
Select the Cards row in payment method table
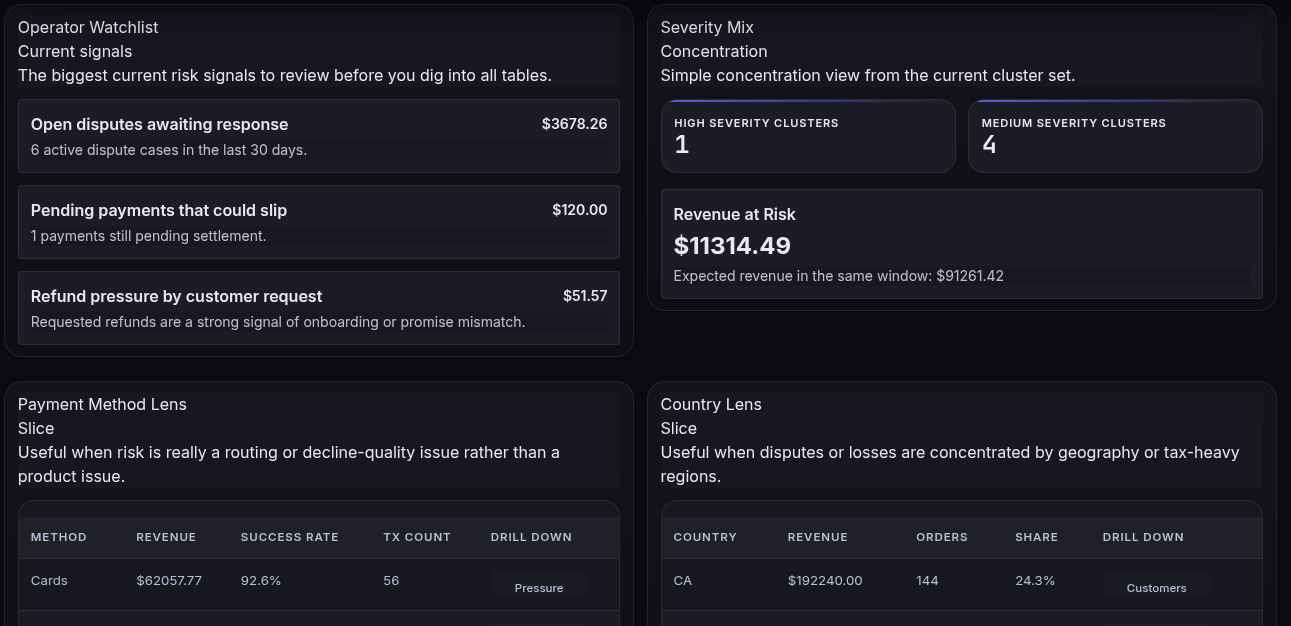click(x=319, y=584)
